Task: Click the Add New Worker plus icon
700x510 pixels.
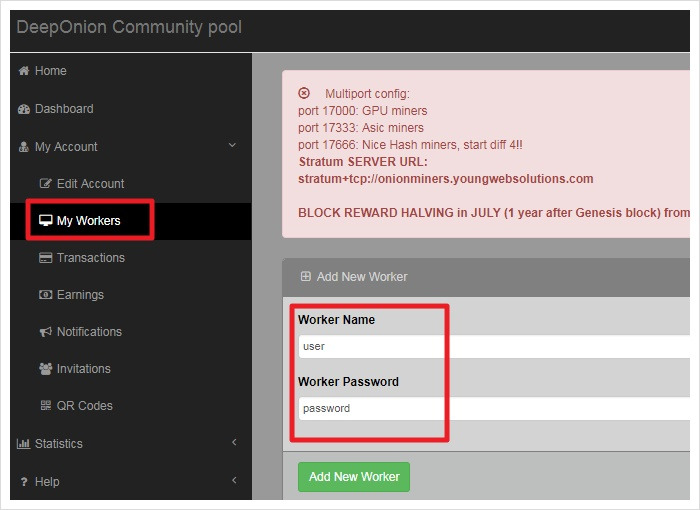Action: [306, 276]
